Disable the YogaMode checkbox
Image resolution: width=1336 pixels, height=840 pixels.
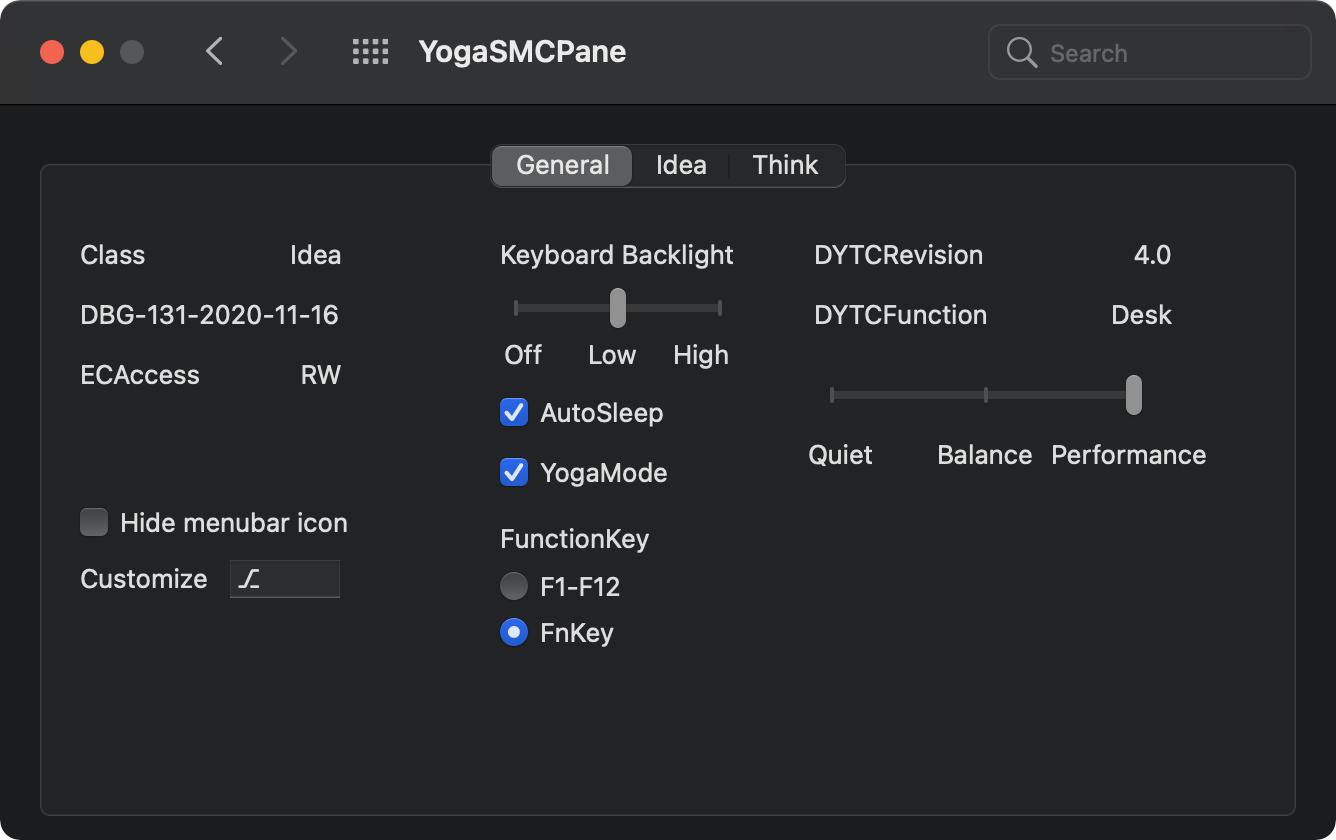[514, 472]
